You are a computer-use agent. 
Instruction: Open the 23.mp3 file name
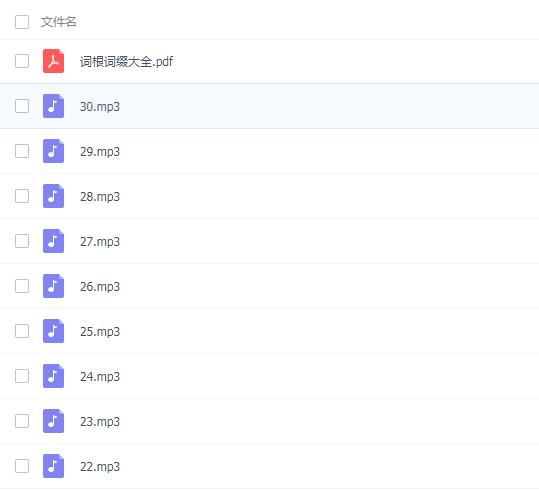click(x=100, y=422)
